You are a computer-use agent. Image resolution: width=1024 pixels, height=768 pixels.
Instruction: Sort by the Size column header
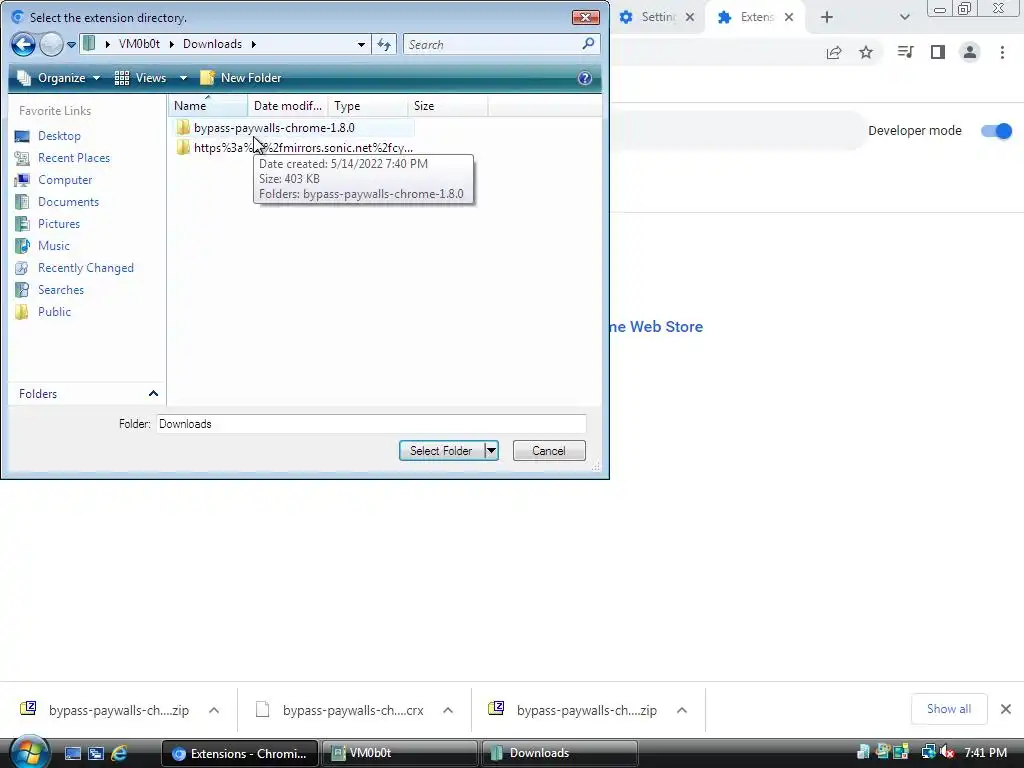pos(447,106)
